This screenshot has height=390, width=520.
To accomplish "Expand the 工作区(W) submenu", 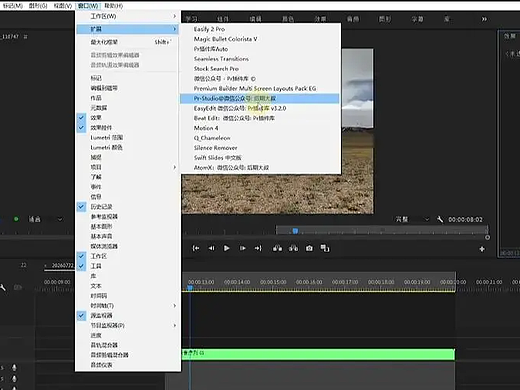I will coord(128,16).
